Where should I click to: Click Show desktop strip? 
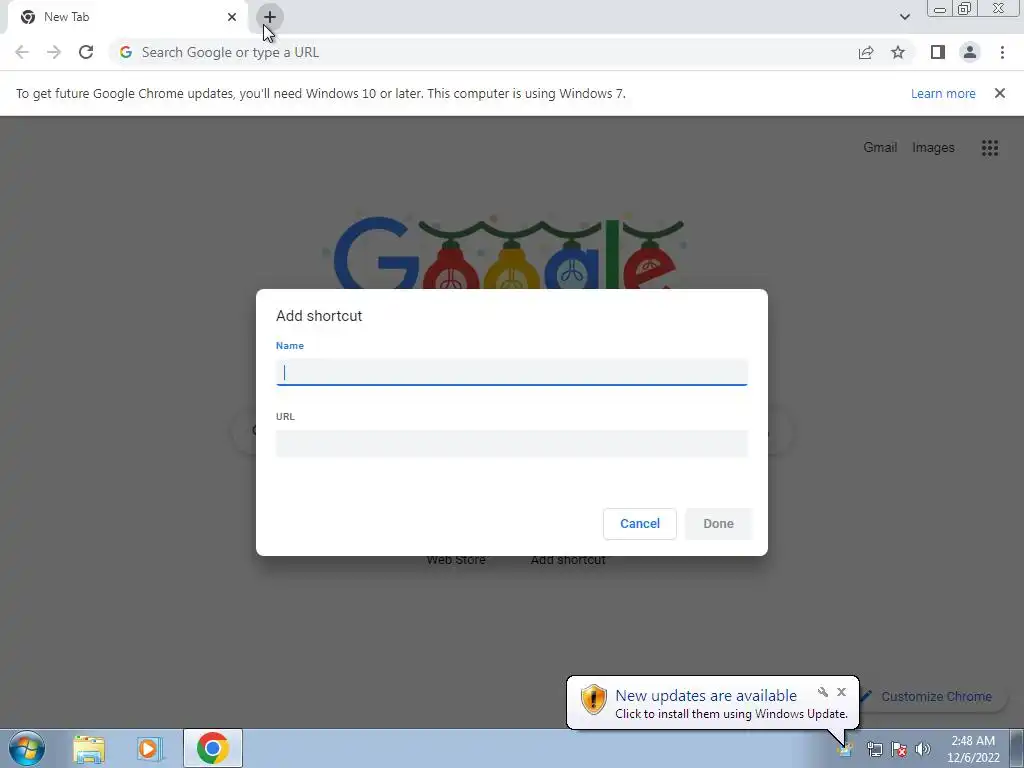1017,748
